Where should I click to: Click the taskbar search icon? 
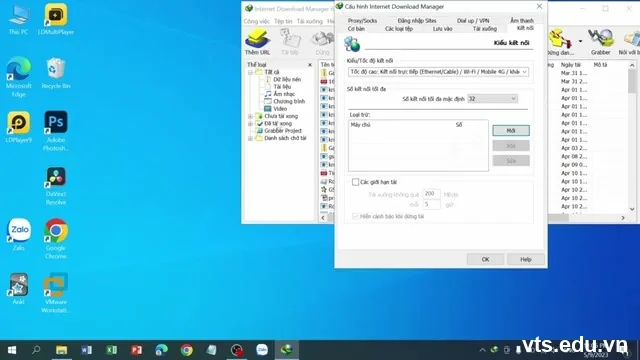click(36, 350)
